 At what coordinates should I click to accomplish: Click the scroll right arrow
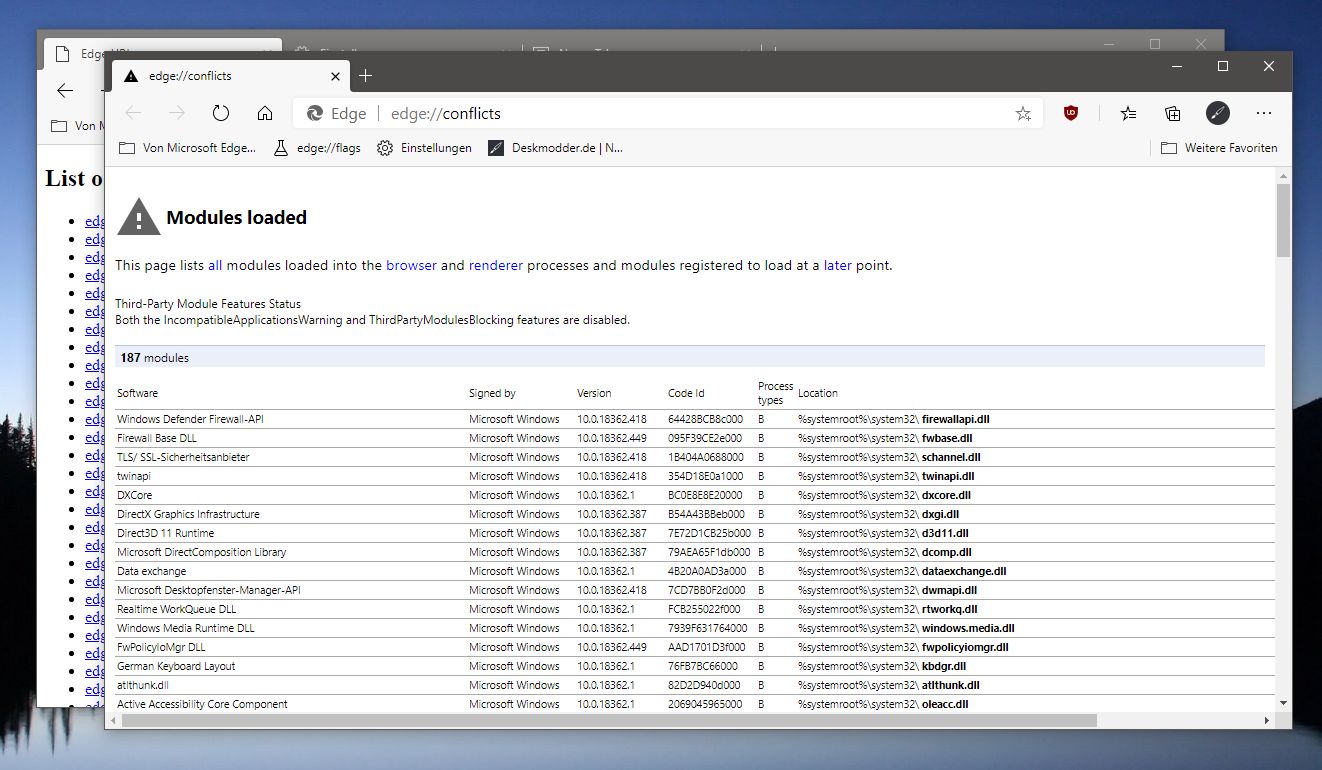click(1267, 720)
